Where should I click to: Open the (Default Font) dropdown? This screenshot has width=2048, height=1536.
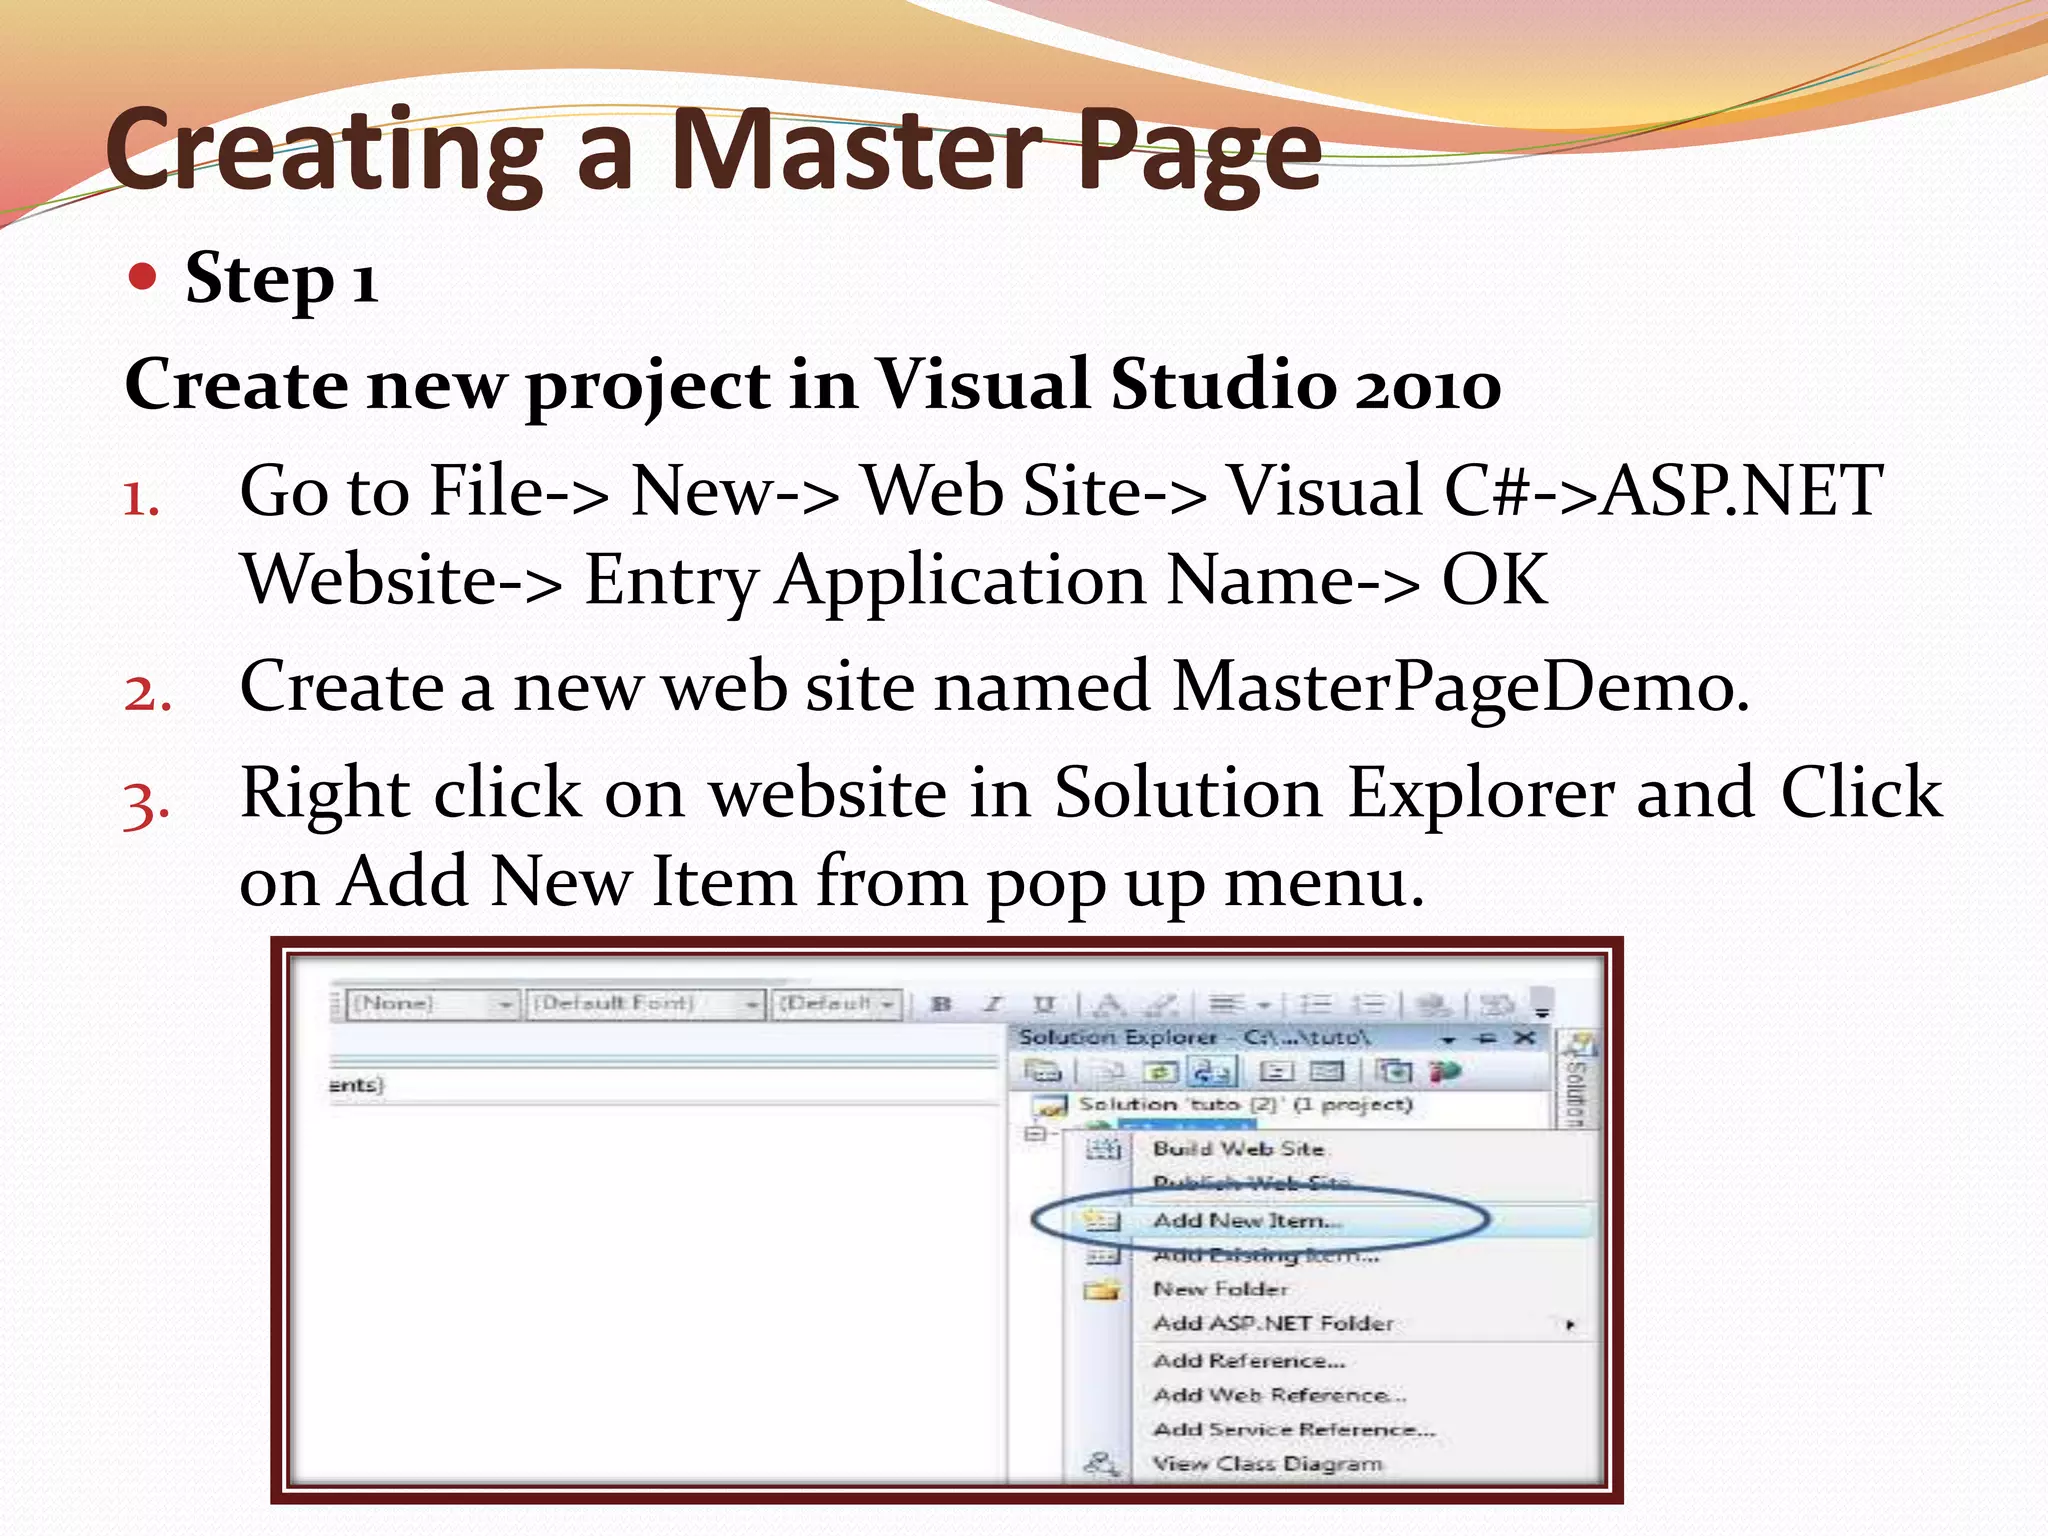(x=647, y=1004)
